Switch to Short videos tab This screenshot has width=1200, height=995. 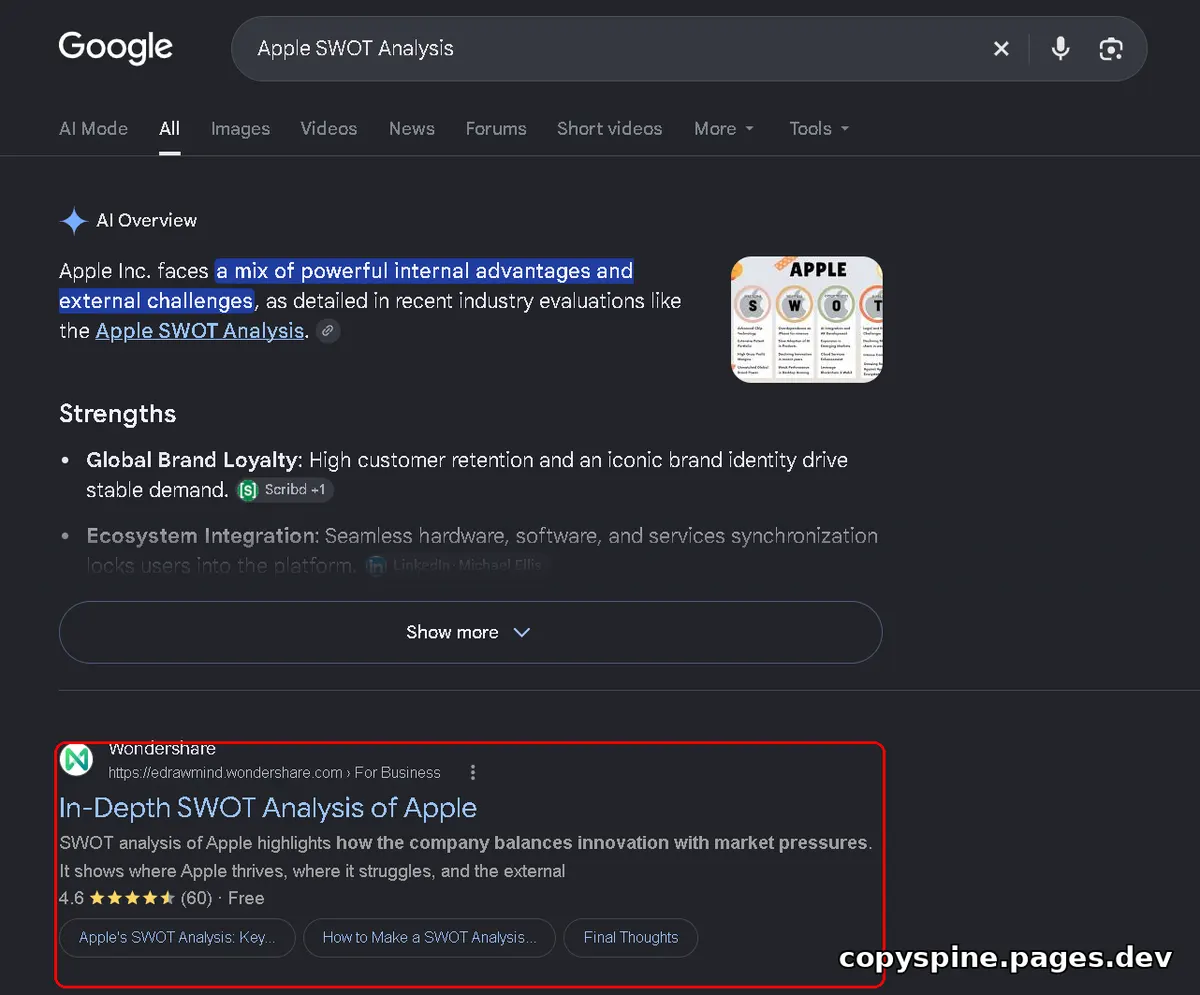[610, 129]
